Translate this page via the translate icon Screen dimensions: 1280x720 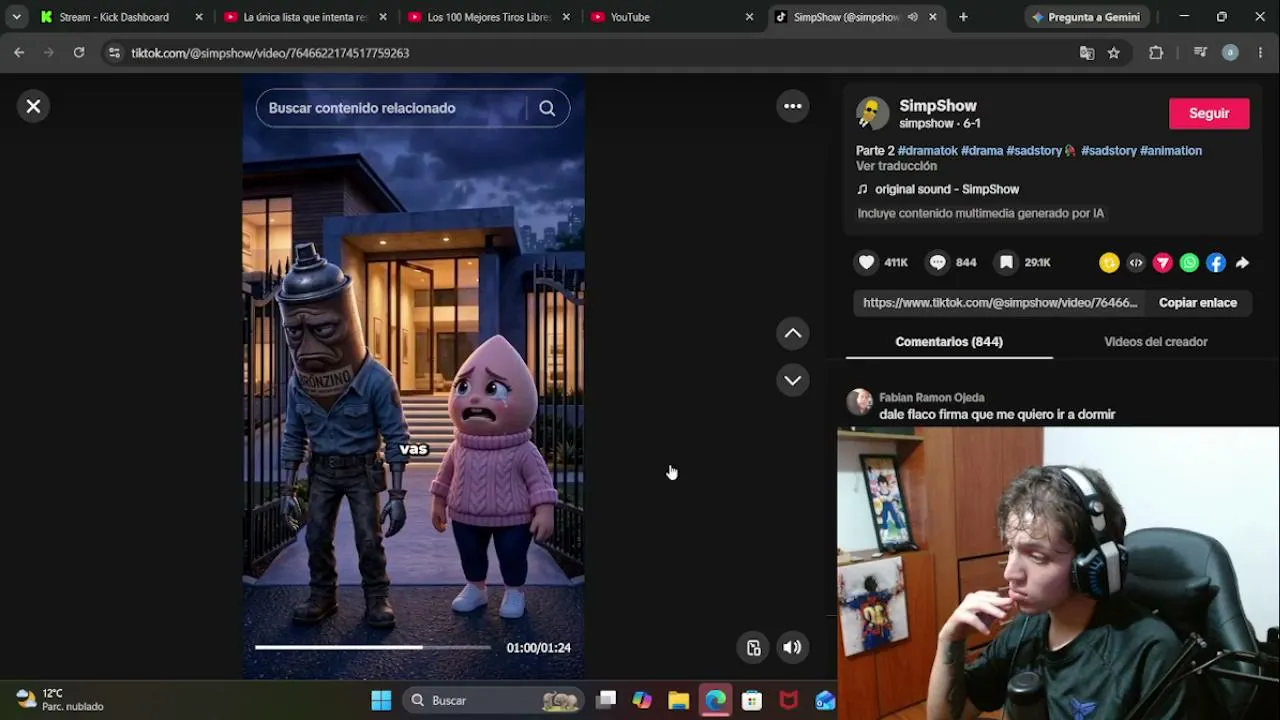click(1087, 53)
